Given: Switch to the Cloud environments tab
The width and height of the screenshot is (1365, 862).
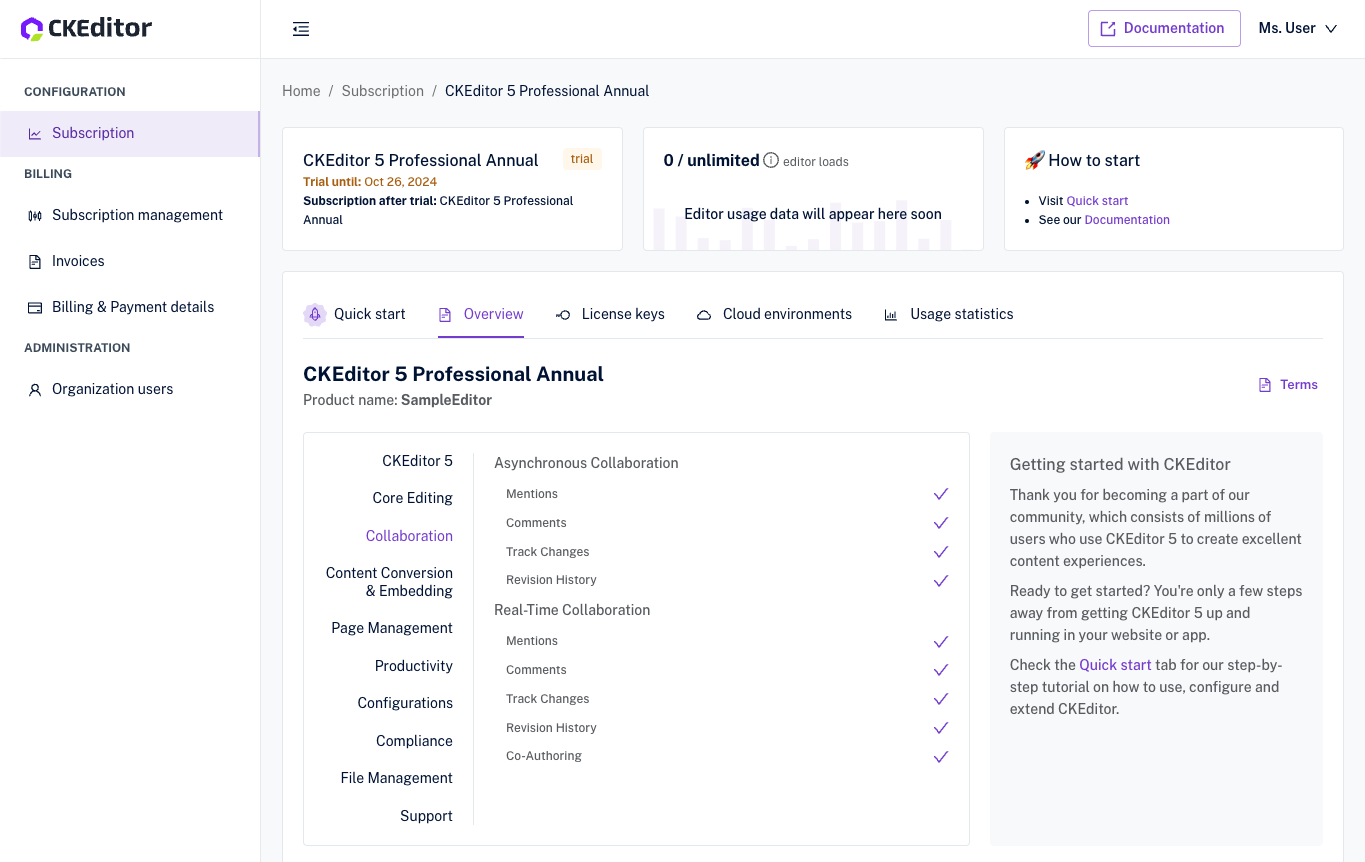Looking at the screenshot, I should click(774, 314).
